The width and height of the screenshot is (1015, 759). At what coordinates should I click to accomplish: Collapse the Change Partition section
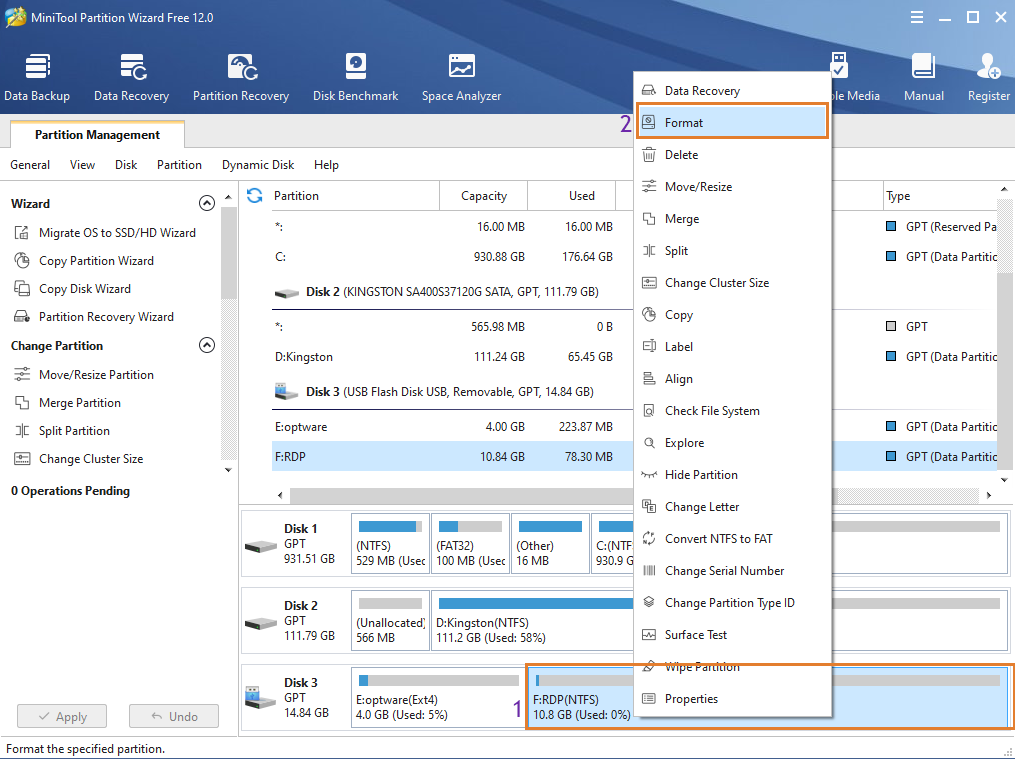pyautogui.click(x=207, y=346)
